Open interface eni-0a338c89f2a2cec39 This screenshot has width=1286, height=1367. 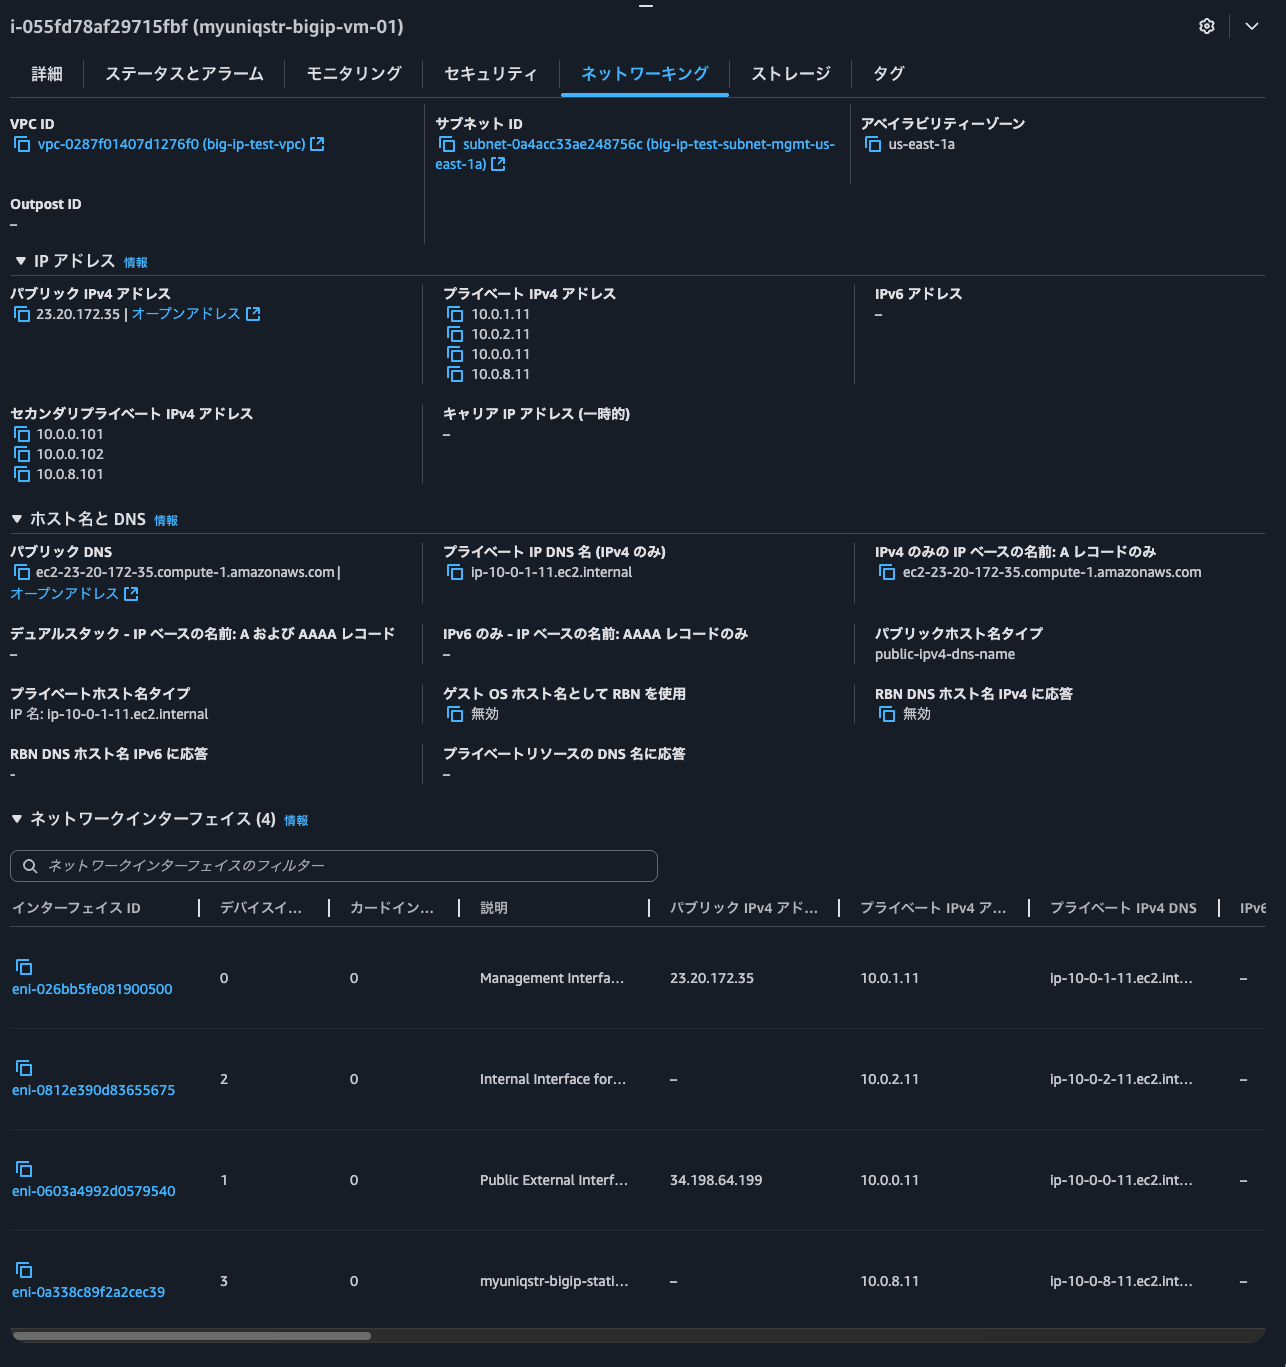[x=88, y=1292]
